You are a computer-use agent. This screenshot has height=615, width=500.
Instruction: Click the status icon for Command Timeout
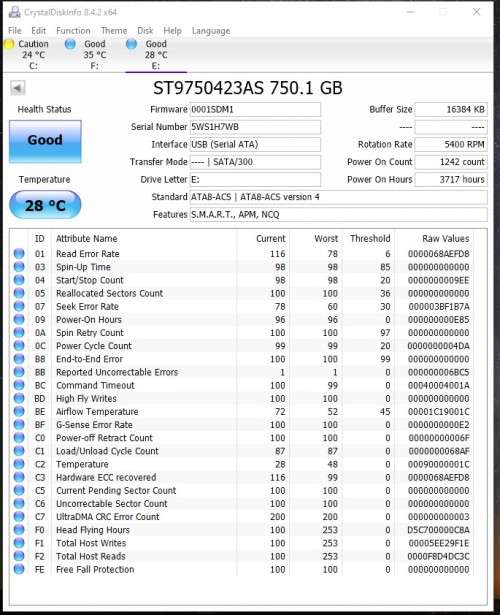pos(19,385)
